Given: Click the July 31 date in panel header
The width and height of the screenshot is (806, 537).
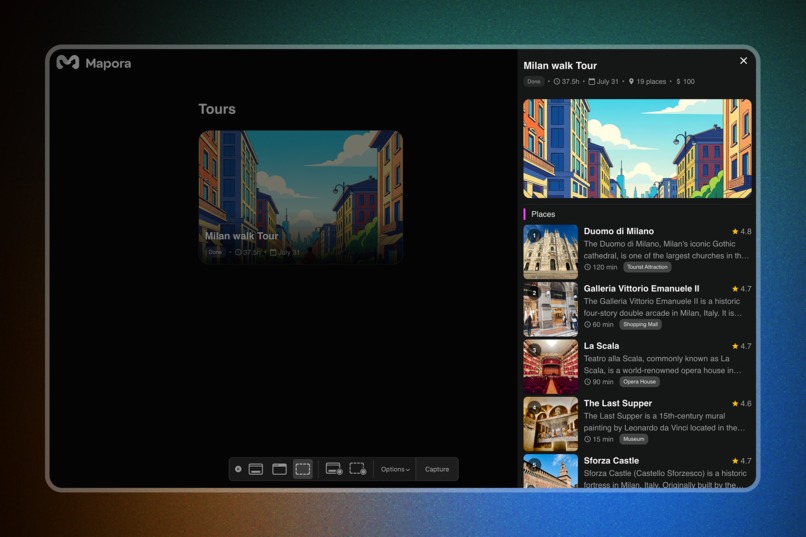Looking at the screenshot, I should [603, 81].
